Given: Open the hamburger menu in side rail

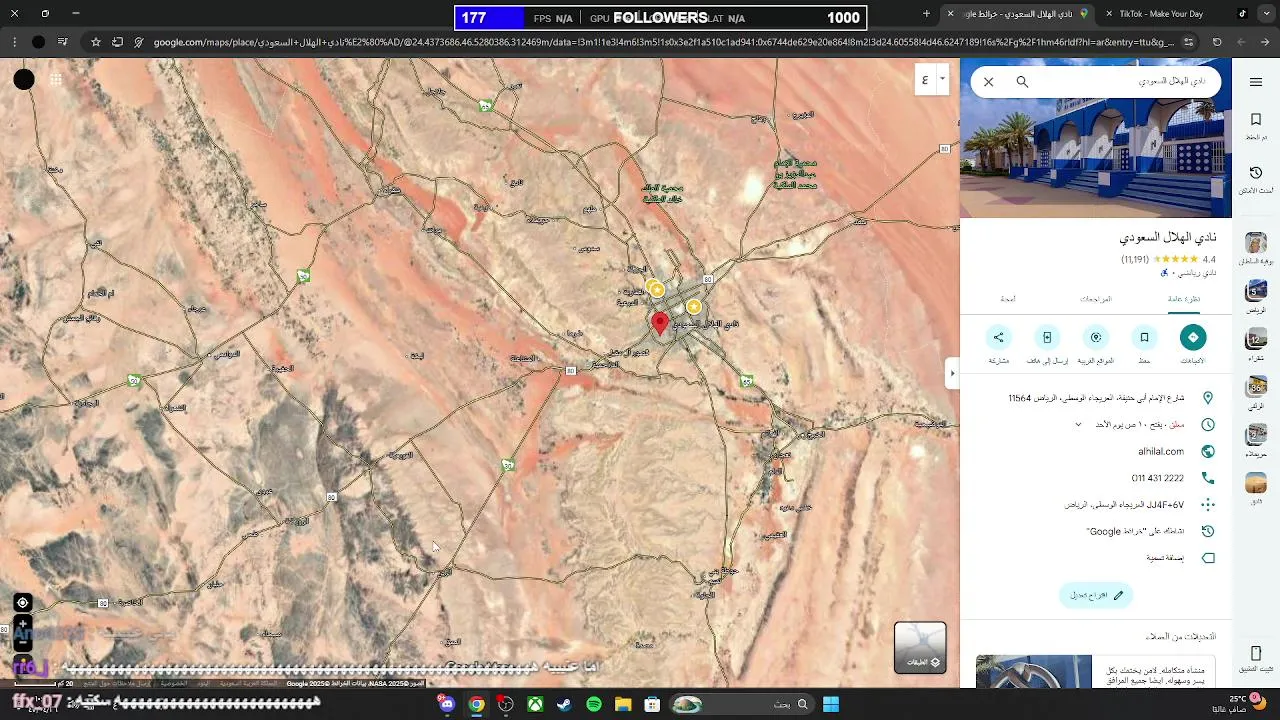Looking at the screenshot, I should pyautogui.click(x=1256, y=82).
